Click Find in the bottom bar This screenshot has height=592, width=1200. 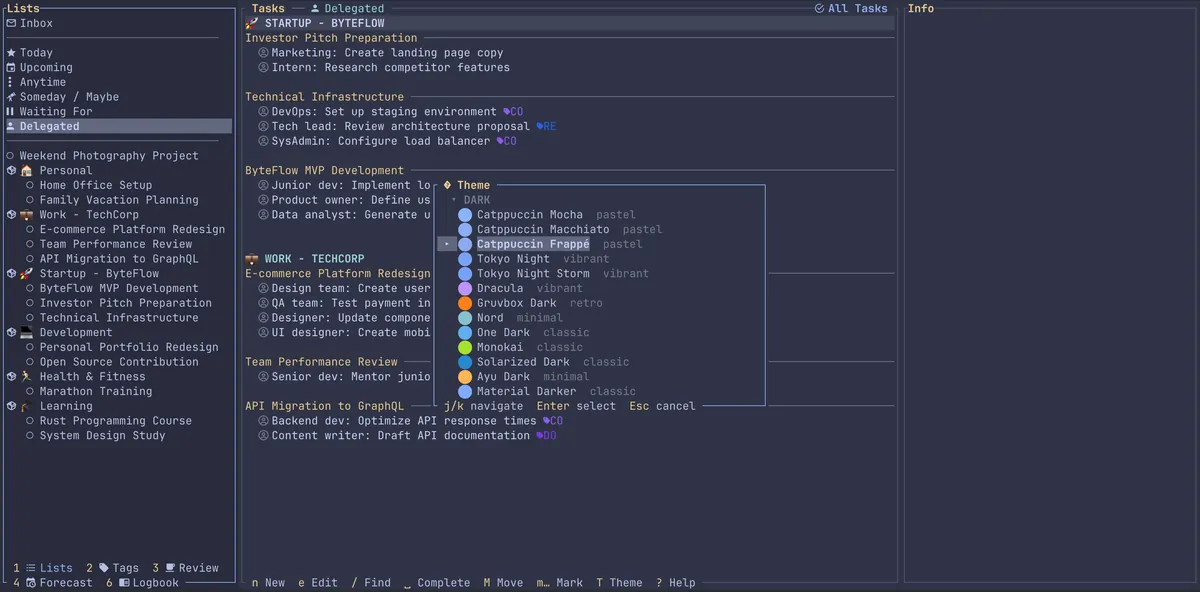[371, 583]
